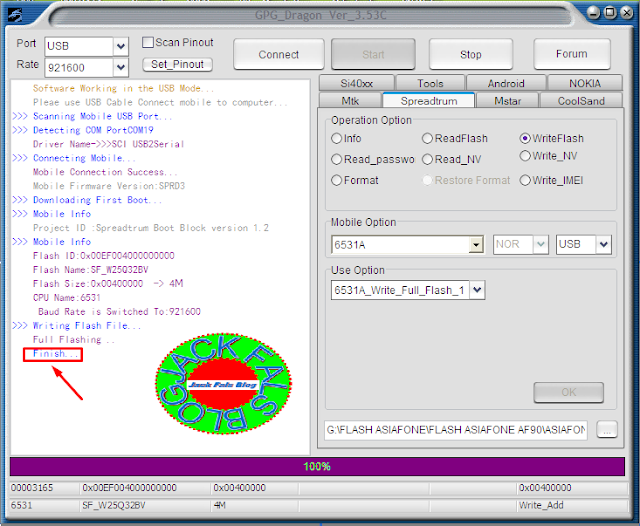Screen dimensions: 640x526
Task: Click the Set_Pinout button
Action: pos(177,64)
